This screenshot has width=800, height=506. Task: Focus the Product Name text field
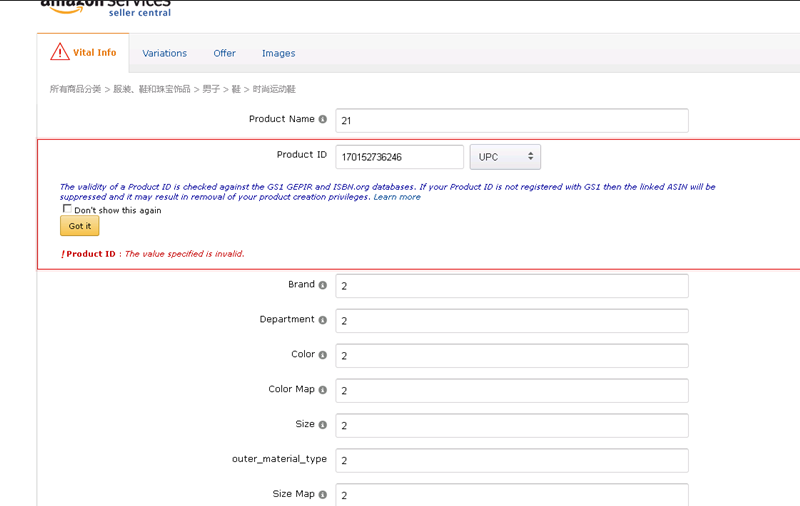click(x=511, y=121)
